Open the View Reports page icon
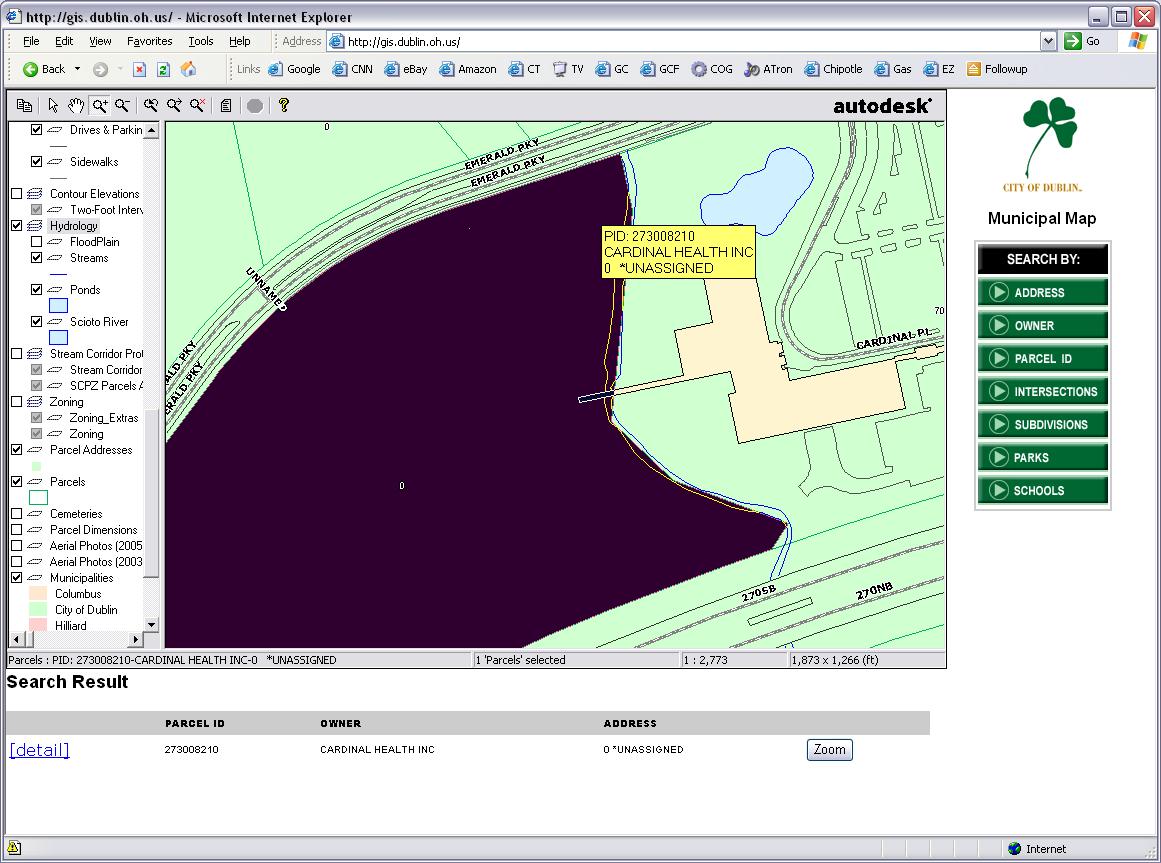The height and width of the screenshot is (863, 1161). coord(226,105)
